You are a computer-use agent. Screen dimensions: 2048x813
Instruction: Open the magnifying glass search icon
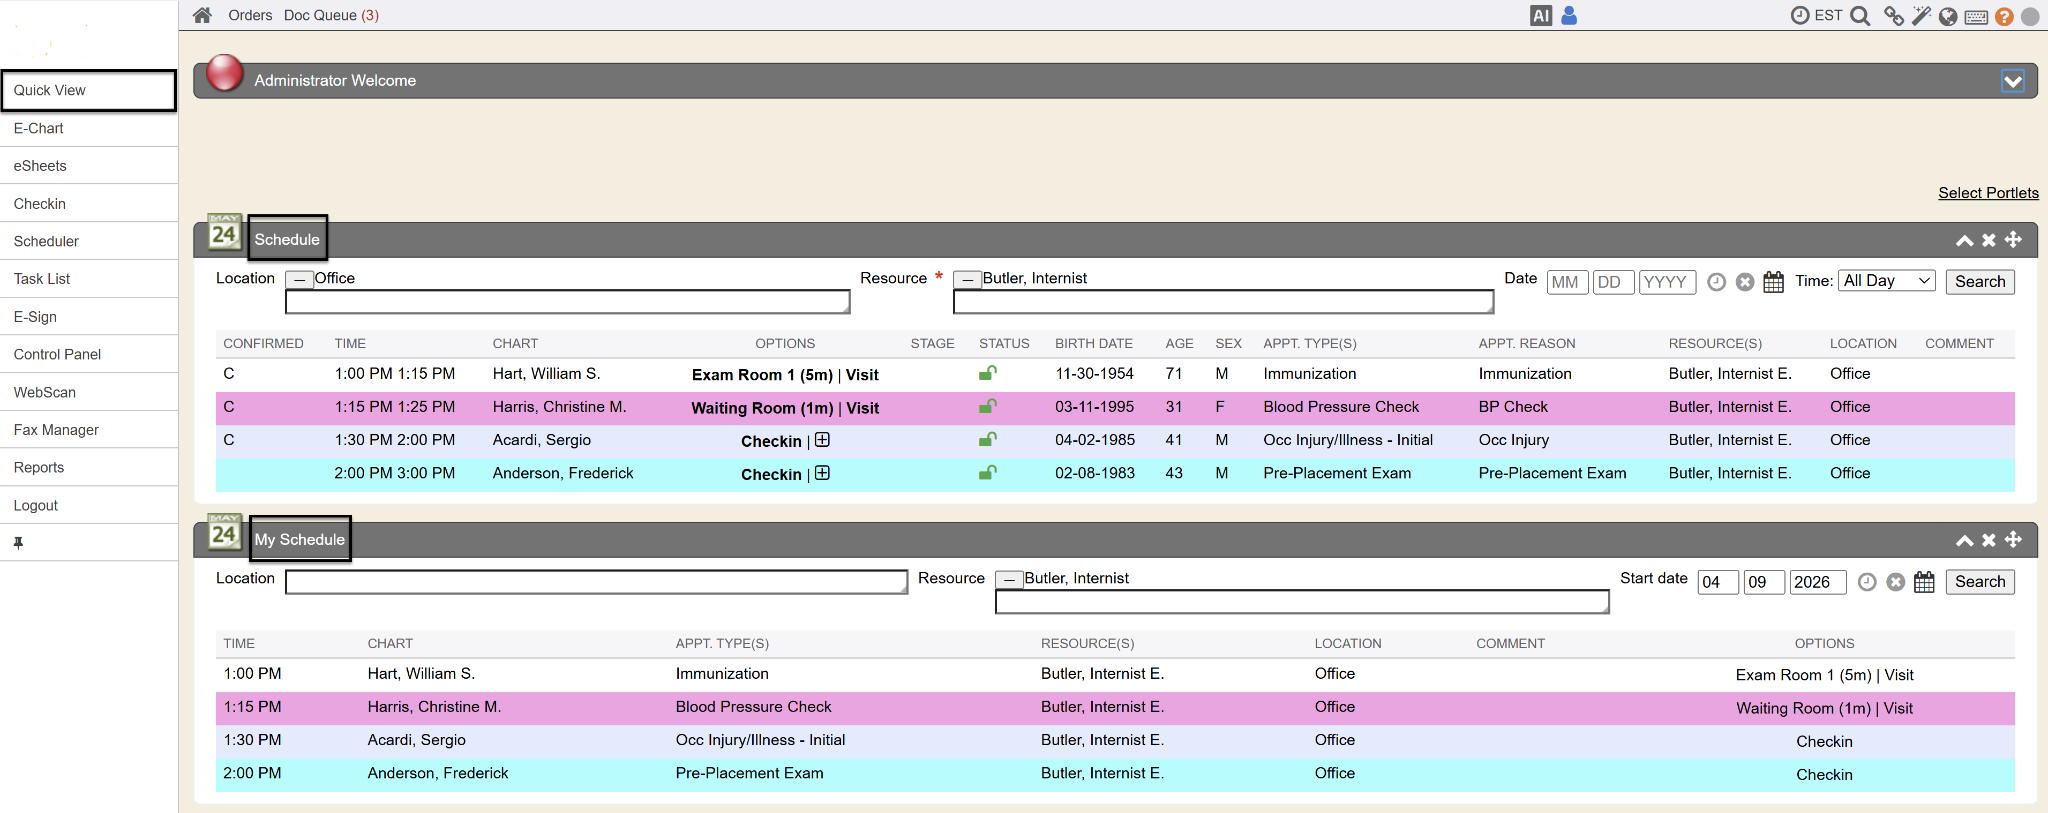tap(1860, 16)
